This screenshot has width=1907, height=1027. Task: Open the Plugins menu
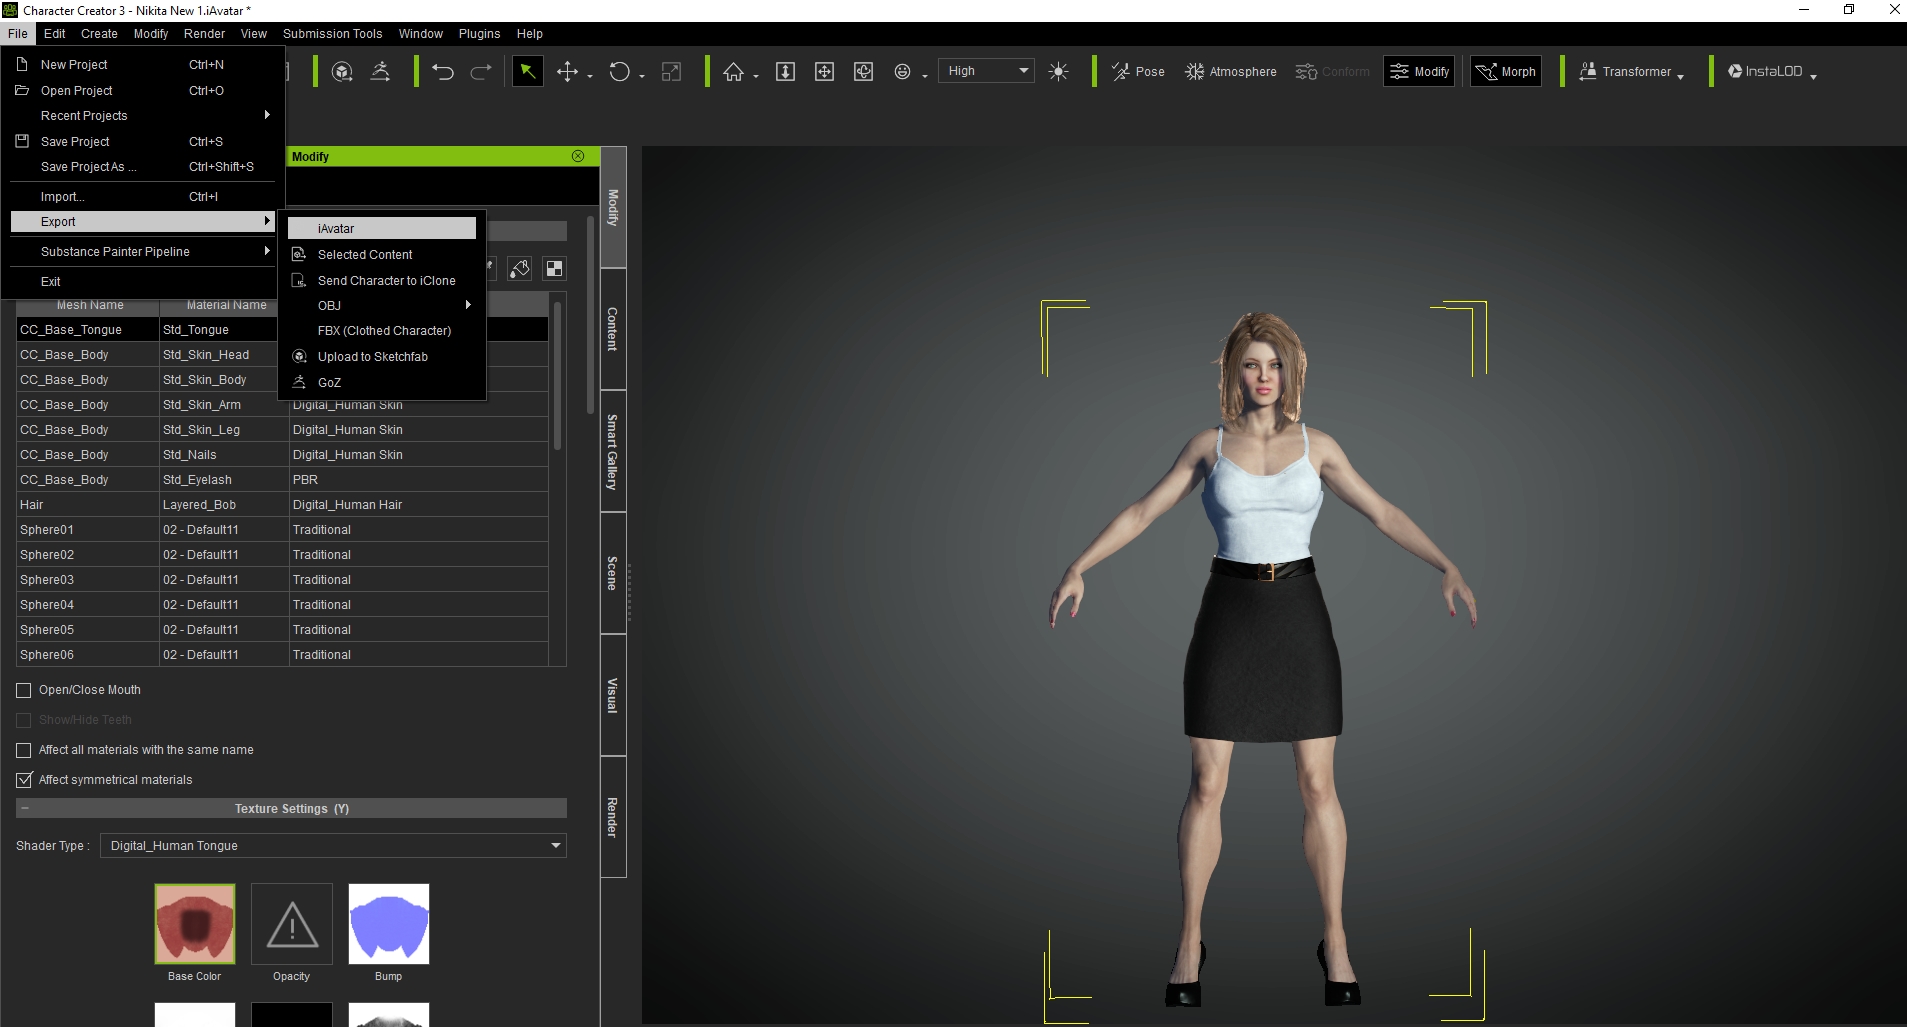click(x=479, y=33)
